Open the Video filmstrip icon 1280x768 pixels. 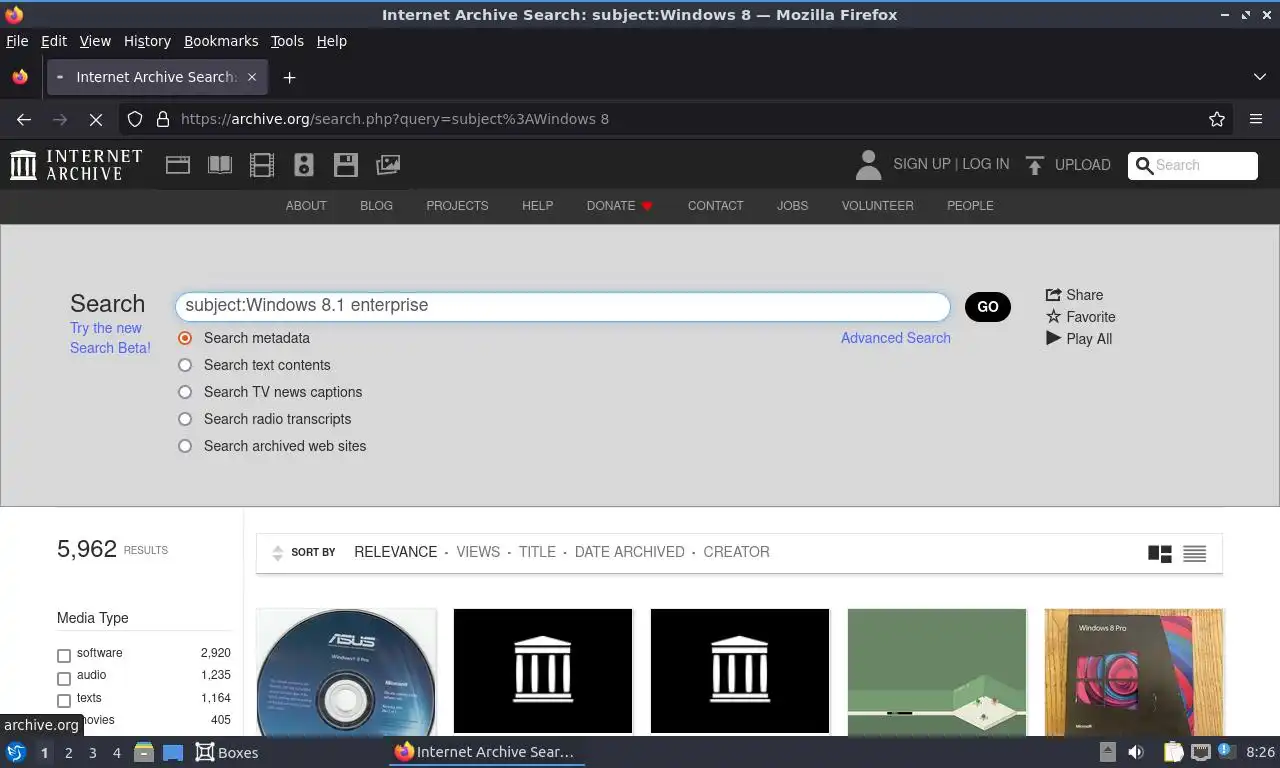pos(262,165)
